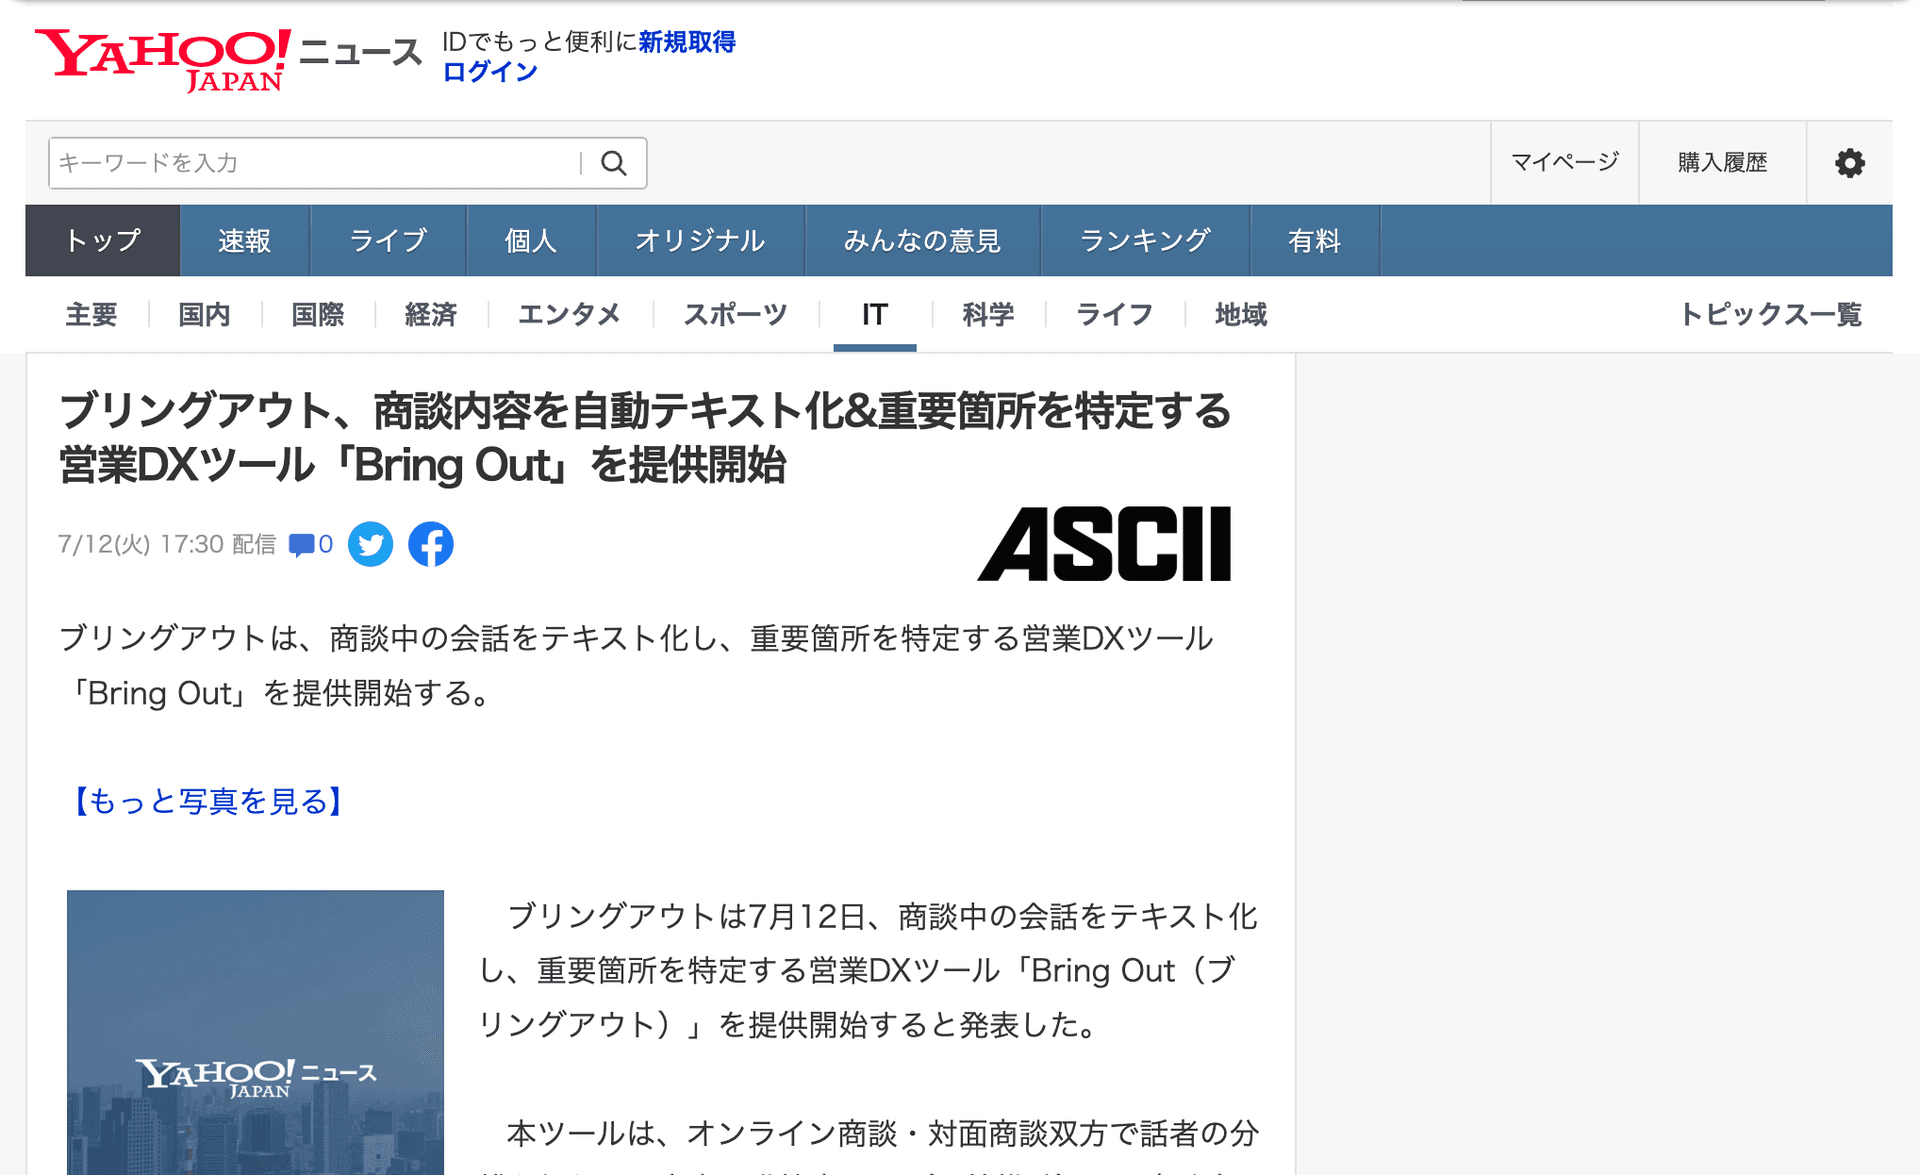Screen dimensions: 1920x1175
Task: Select the 速報 tab
Action: click(x=245, y=241)
